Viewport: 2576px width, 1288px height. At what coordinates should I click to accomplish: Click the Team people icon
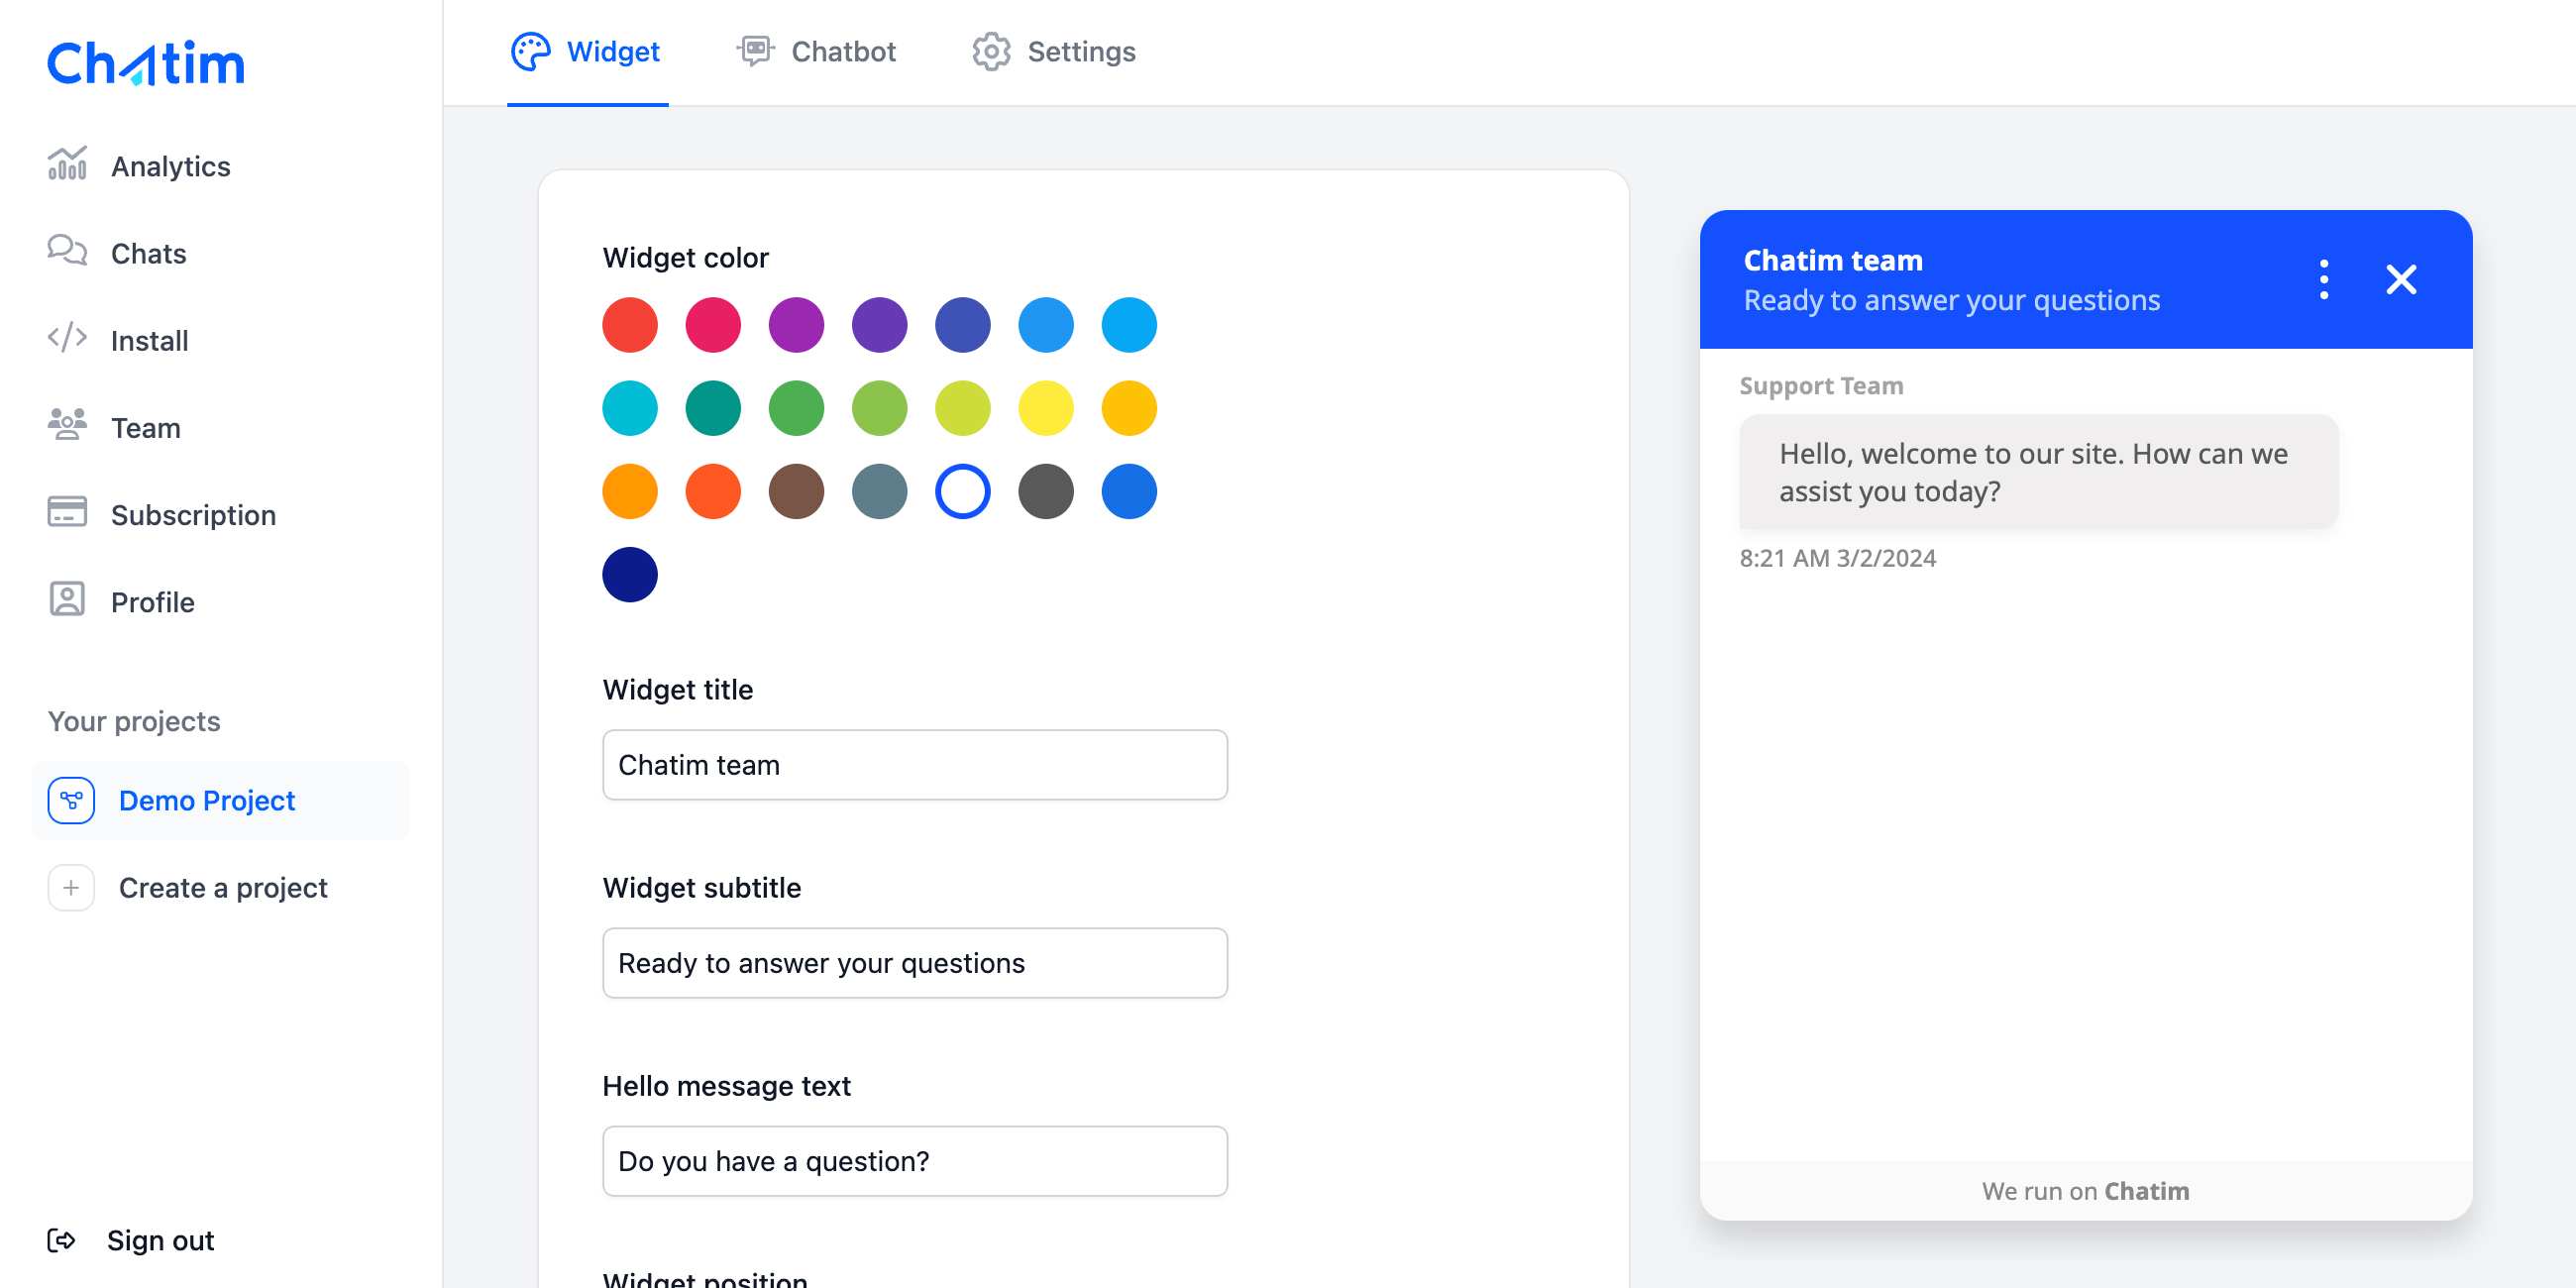[67, 425]
